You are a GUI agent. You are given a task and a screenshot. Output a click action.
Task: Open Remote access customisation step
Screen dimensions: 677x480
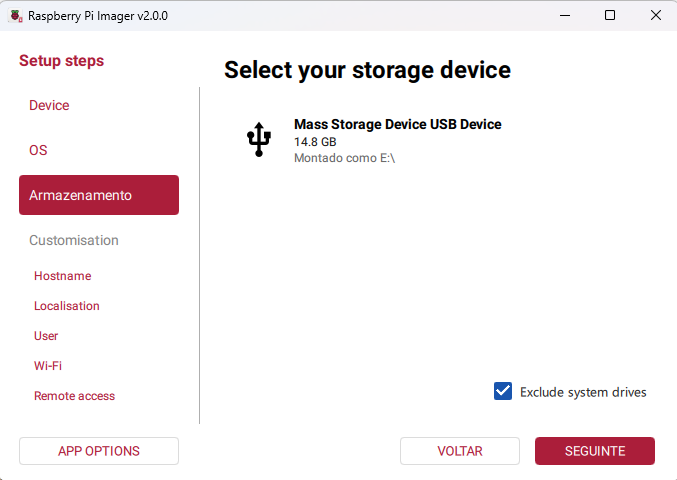74,396
